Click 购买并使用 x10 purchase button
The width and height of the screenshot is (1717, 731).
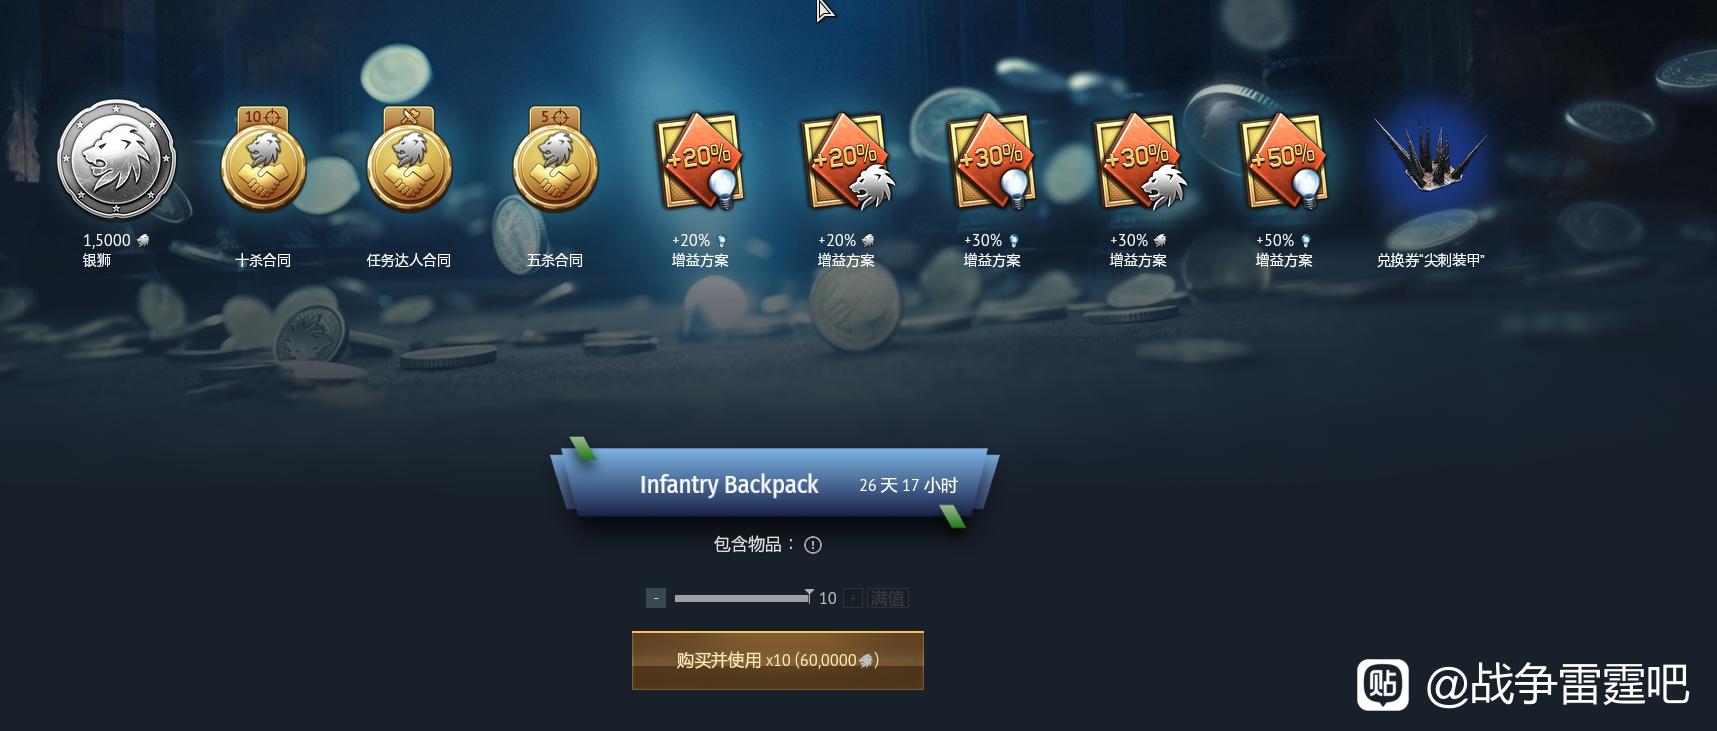(x=778, y=660)
